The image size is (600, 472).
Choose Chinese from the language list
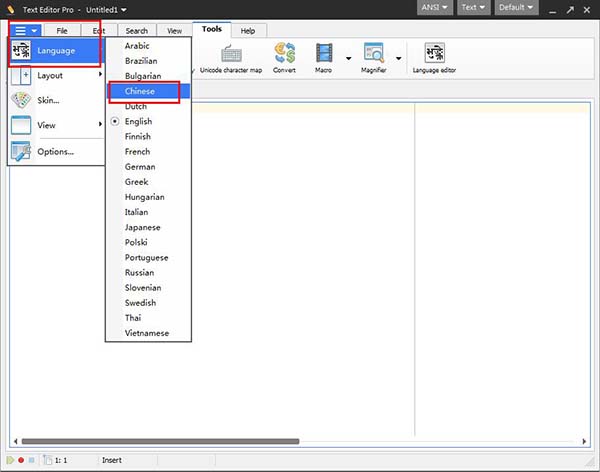(140, 91)
